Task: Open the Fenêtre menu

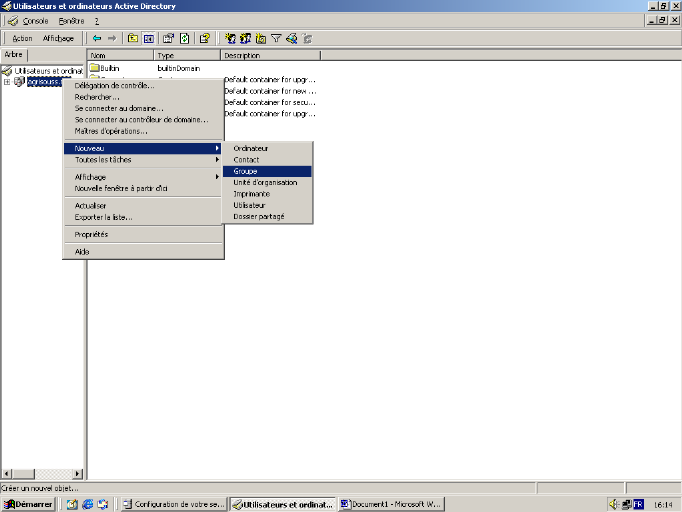Action: 71,21
